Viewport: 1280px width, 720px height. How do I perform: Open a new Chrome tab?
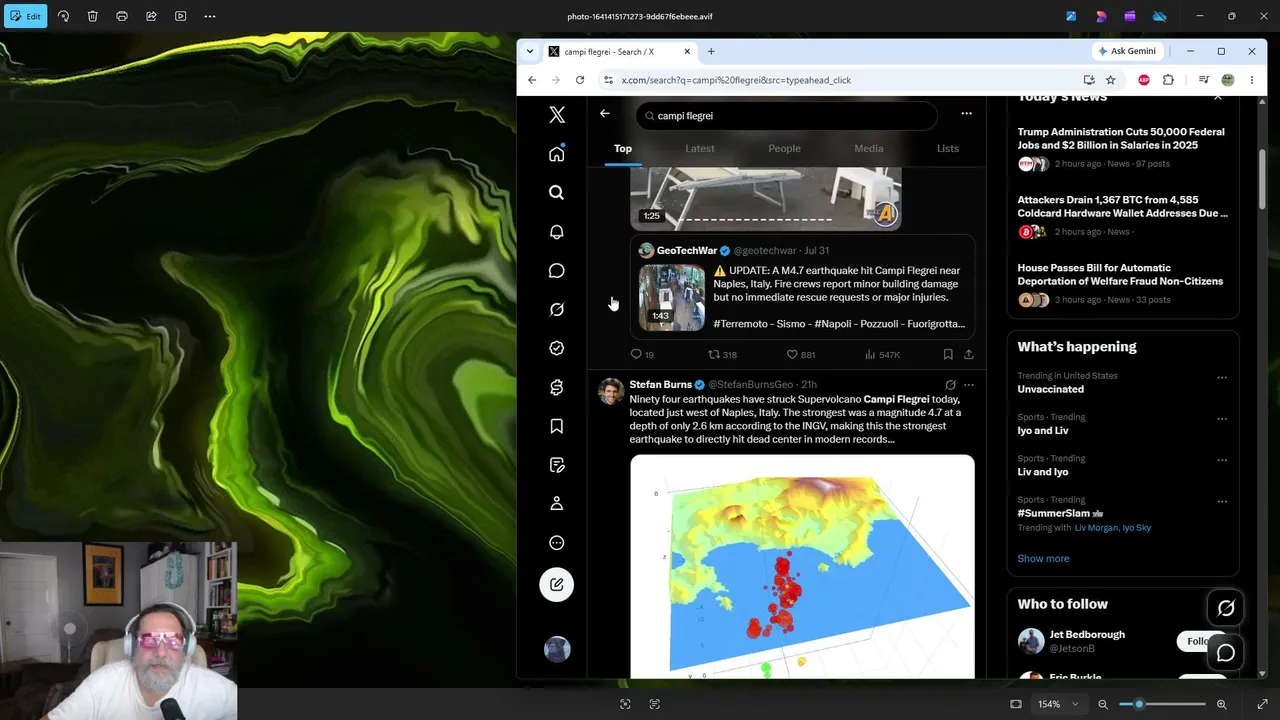click(x=711, y=51)
